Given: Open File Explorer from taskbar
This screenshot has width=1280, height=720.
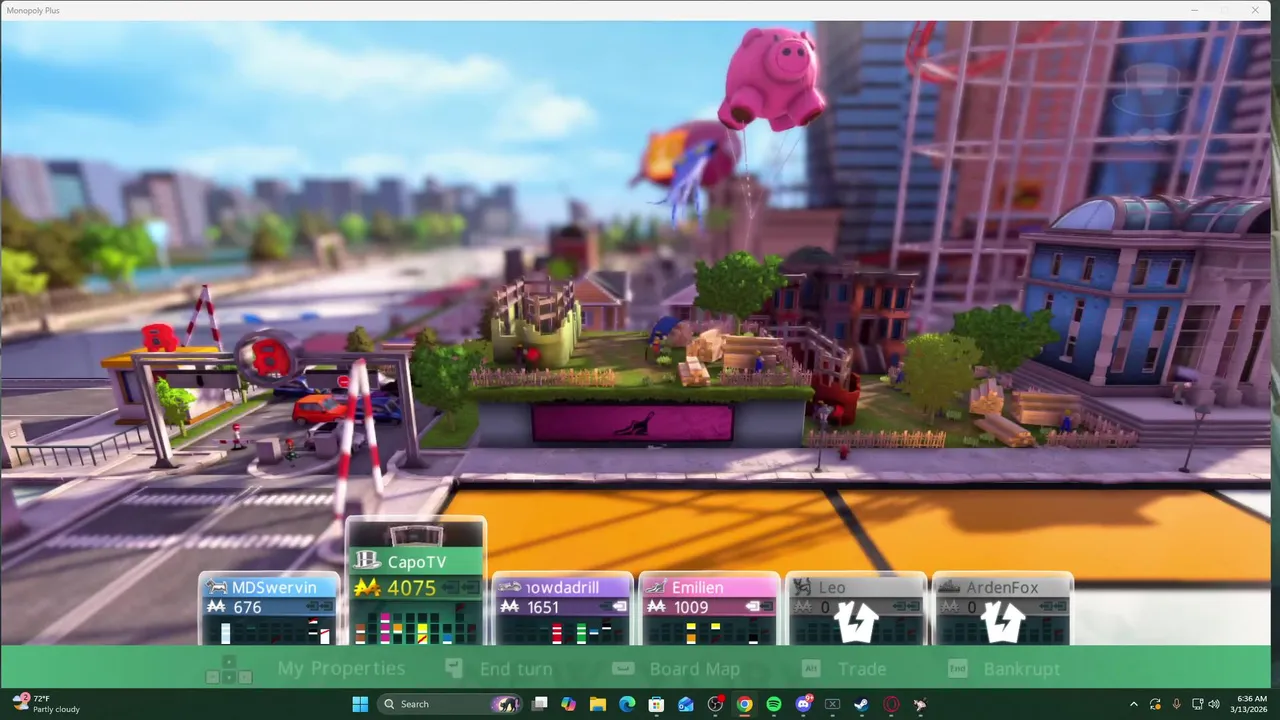Looking at the screenshot, I should coord(598,704).
